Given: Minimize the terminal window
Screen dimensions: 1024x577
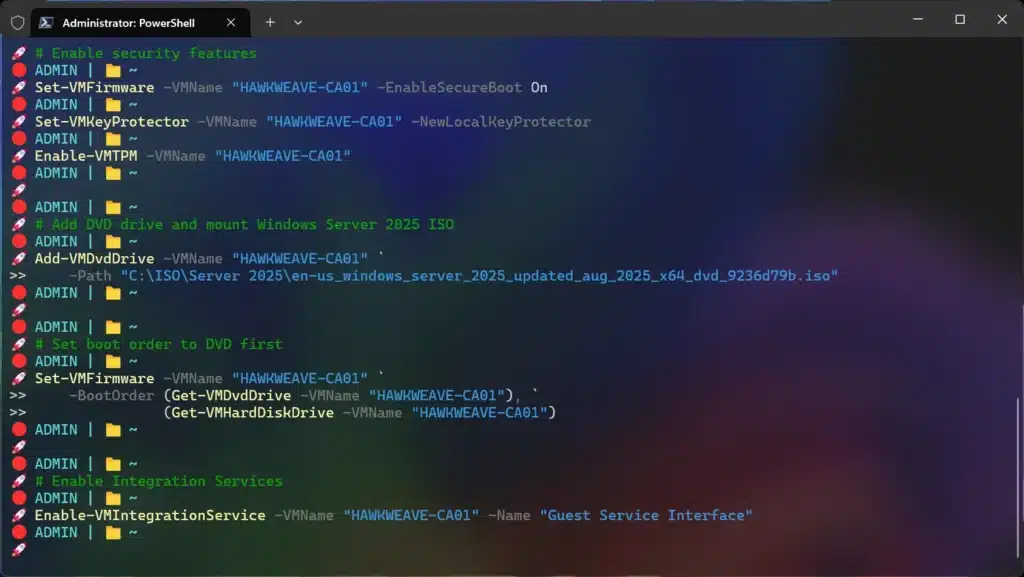Looking at the screenshot, I should point(915,19).
